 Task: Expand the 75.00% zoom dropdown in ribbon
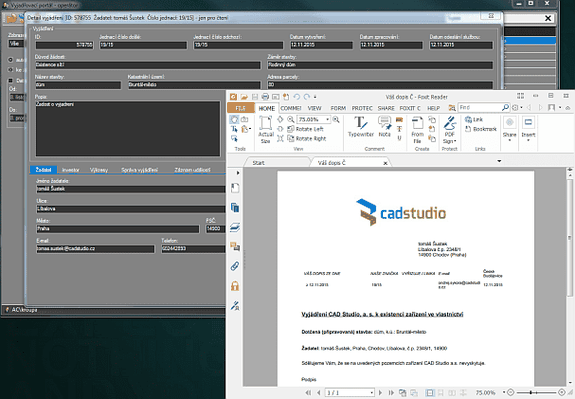pyautogui.click(x=327, y=120)
